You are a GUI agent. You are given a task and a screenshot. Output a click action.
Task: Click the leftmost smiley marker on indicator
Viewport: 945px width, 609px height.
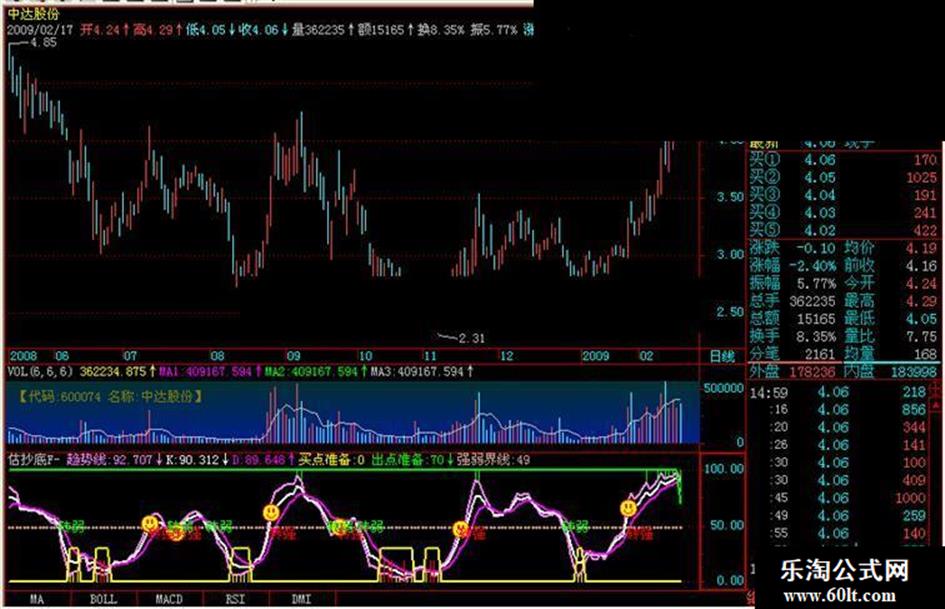(149, 523)
